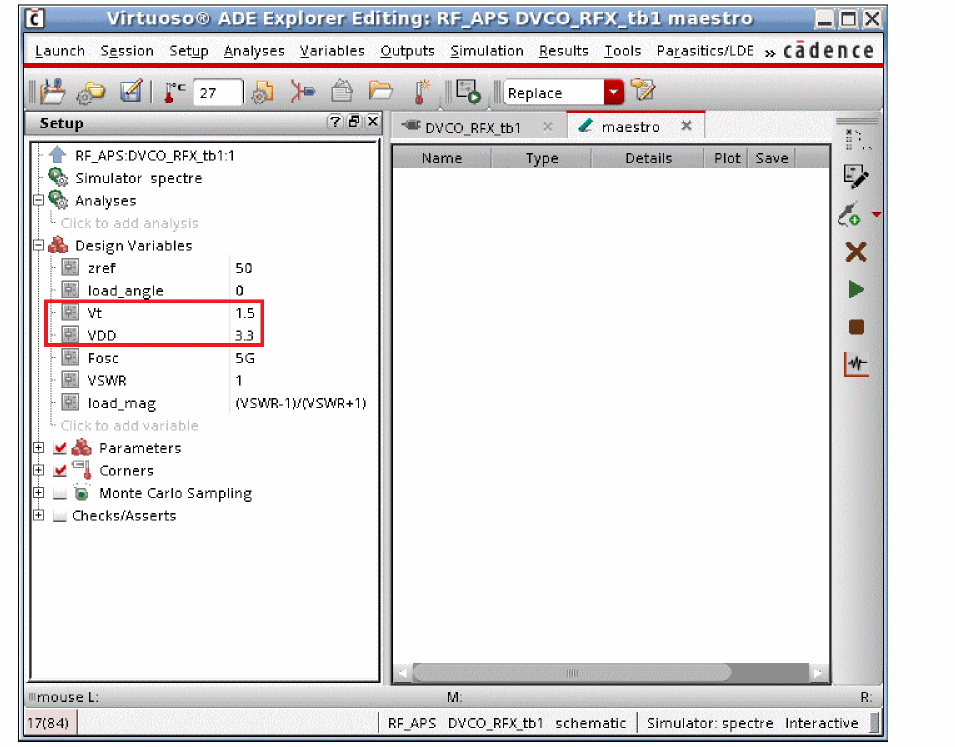Viewport: 955px width, 747px height.
Task: Click the plot waveform icon on right
Action: pyautogui.click(x=856, y=364)
